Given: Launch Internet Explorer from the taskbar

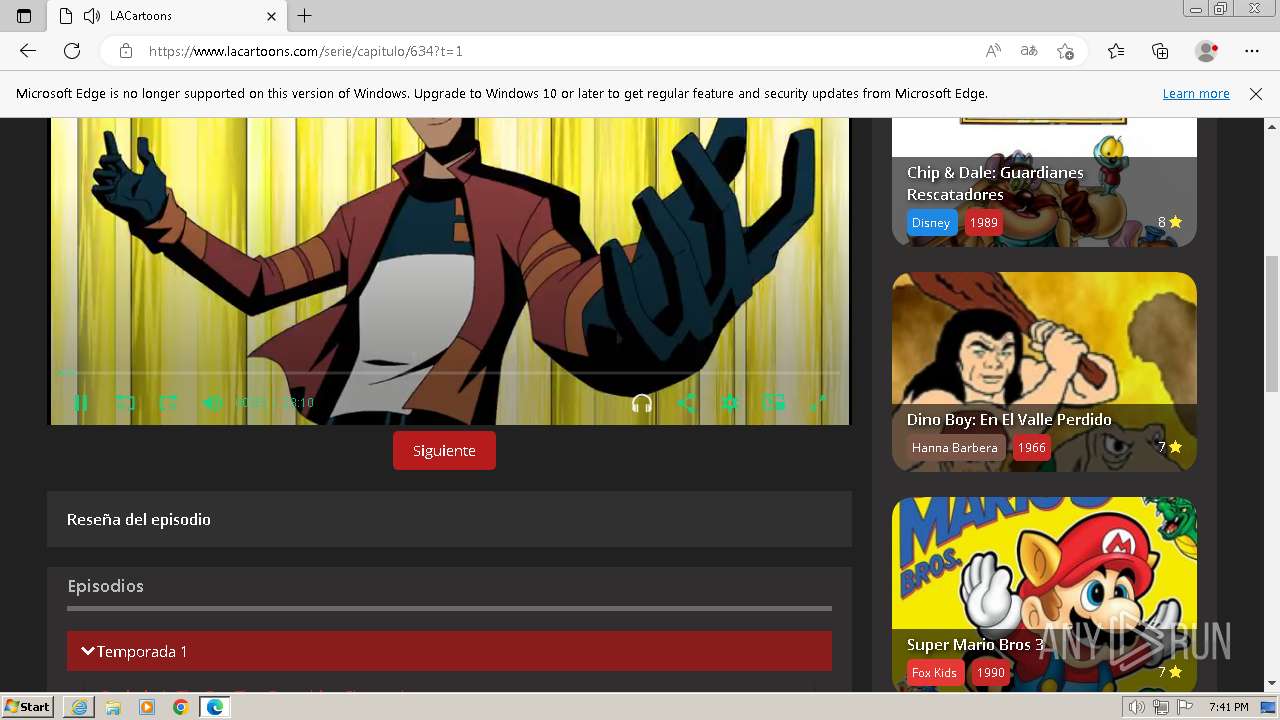Looking at the screenshot, I should click(x=79, y=707).
